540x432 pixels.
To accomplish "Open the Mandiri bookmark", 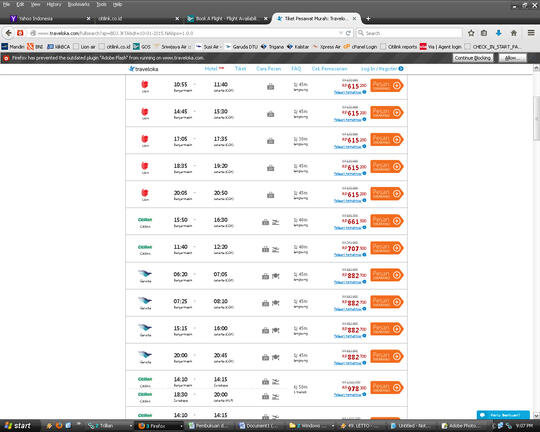I will [13, 47].
